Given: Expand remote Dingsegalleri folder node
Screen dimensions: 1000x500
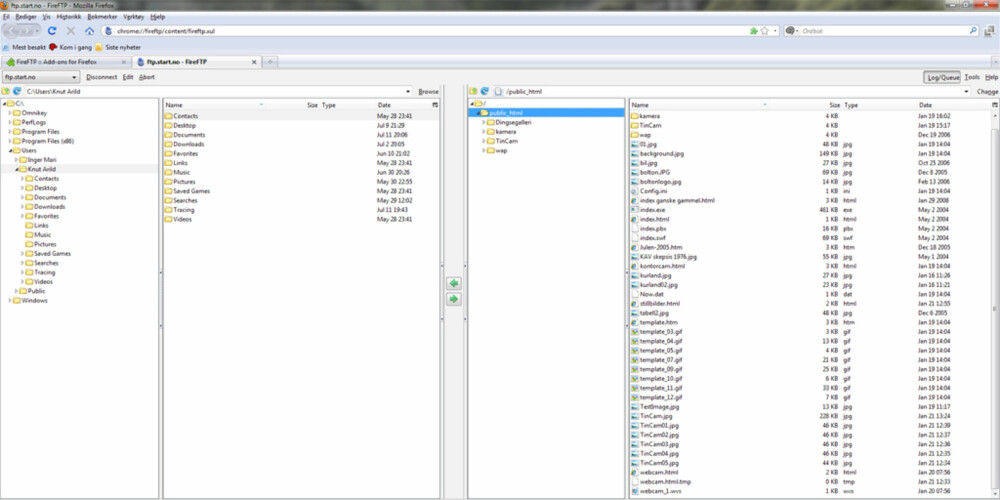Looking at the screenshot, I should 484,122.
